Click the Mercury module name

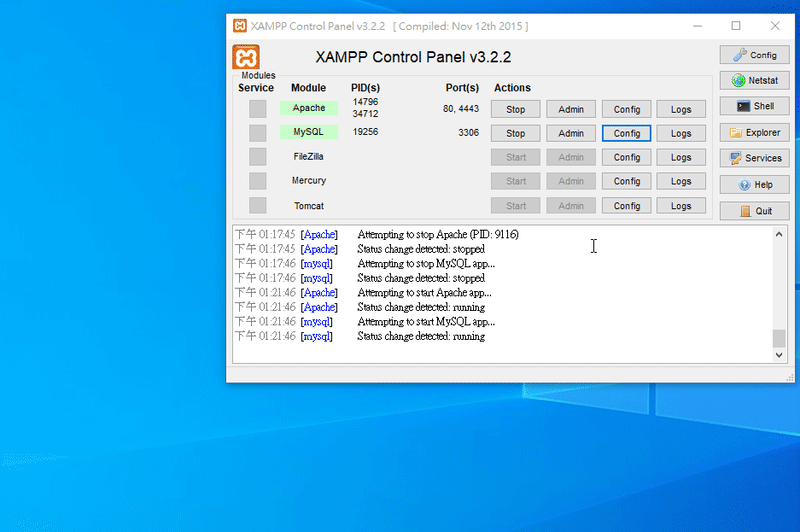click(309, 181)
